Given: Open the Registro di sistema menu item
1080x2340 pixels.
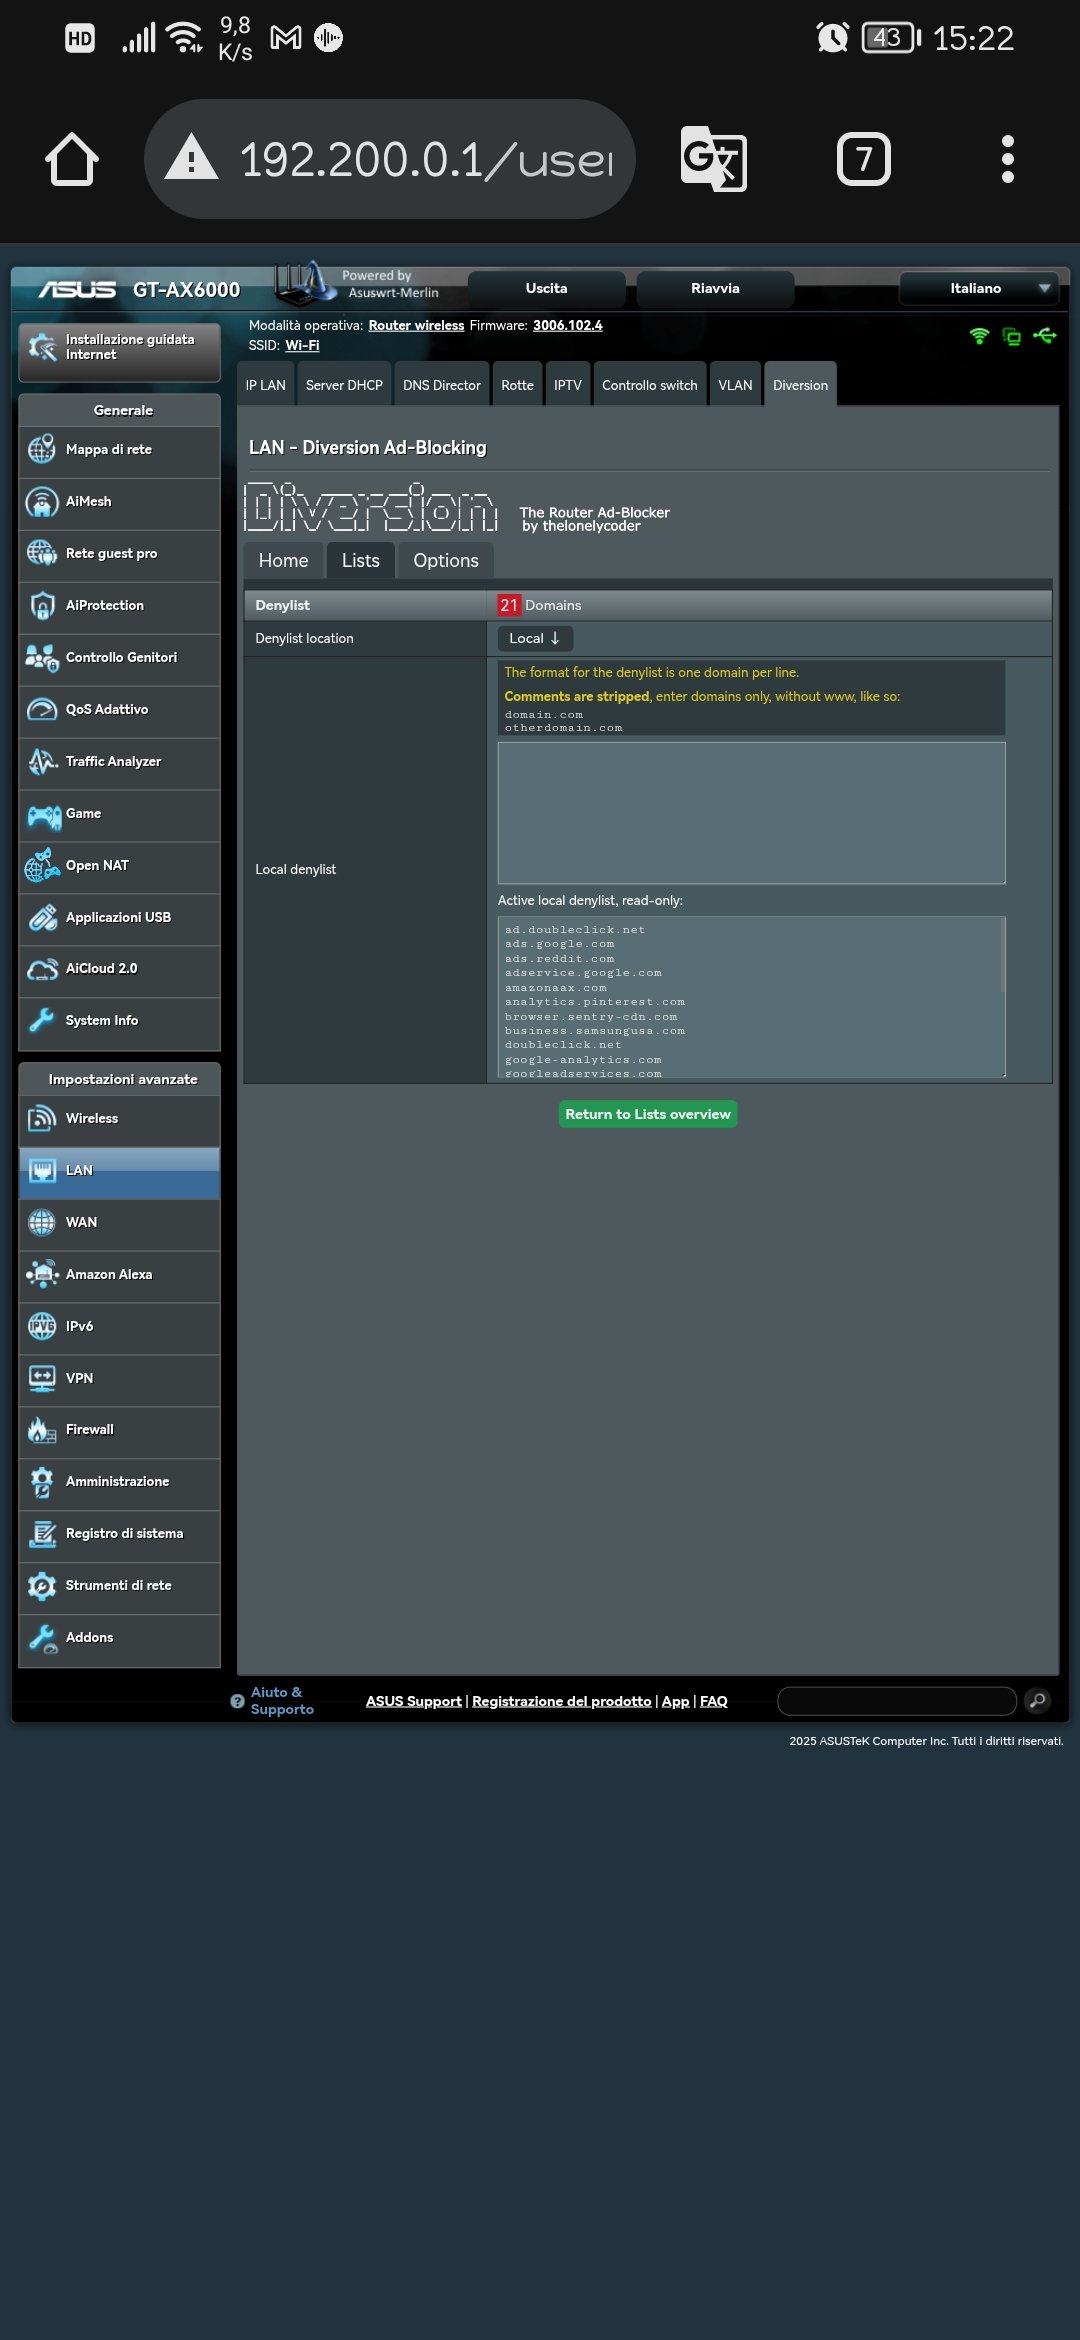Looking at the screenshot, I should [x=119, y=1534].
